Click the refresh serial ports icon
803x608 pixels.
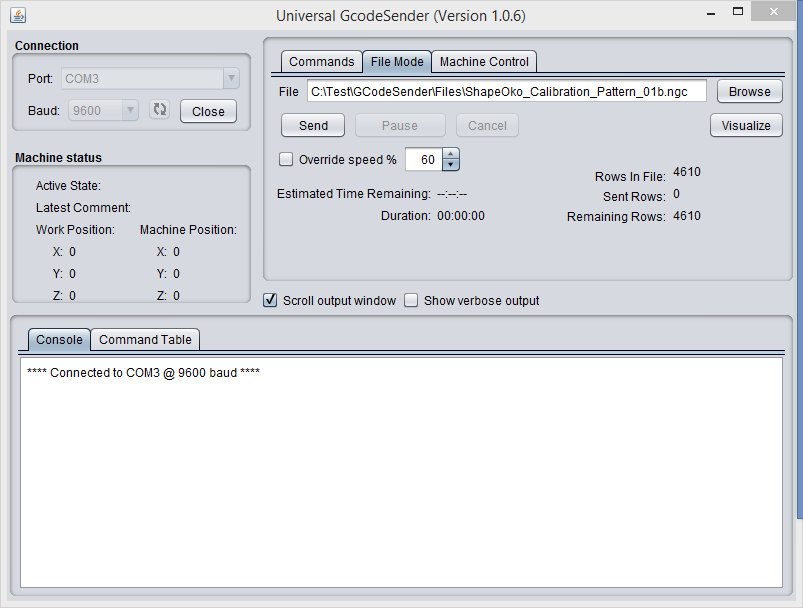[x=159, y=110]
